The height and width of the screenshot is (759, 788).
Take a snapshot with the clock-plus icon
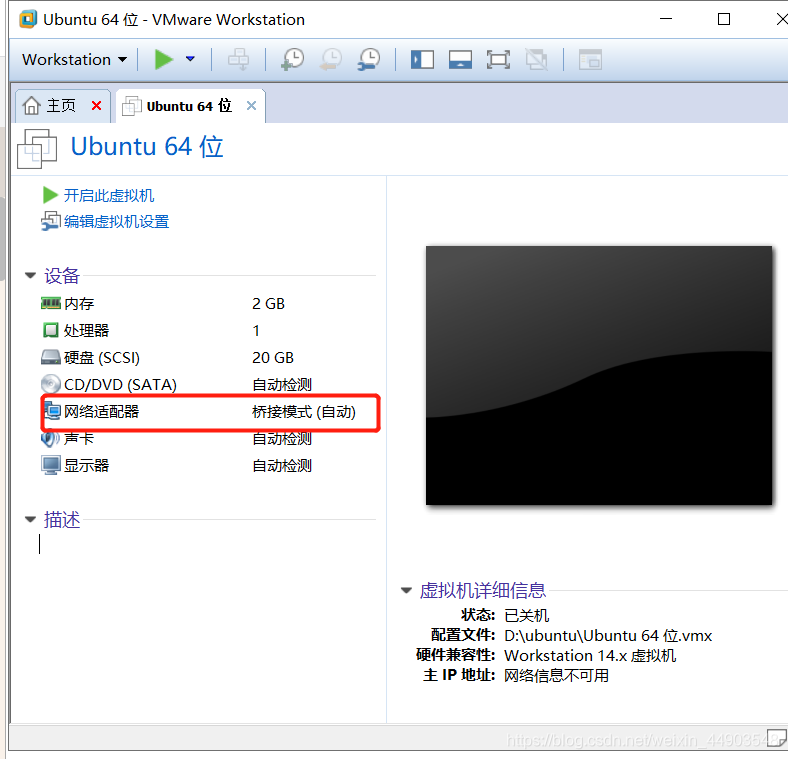(292, 59)
